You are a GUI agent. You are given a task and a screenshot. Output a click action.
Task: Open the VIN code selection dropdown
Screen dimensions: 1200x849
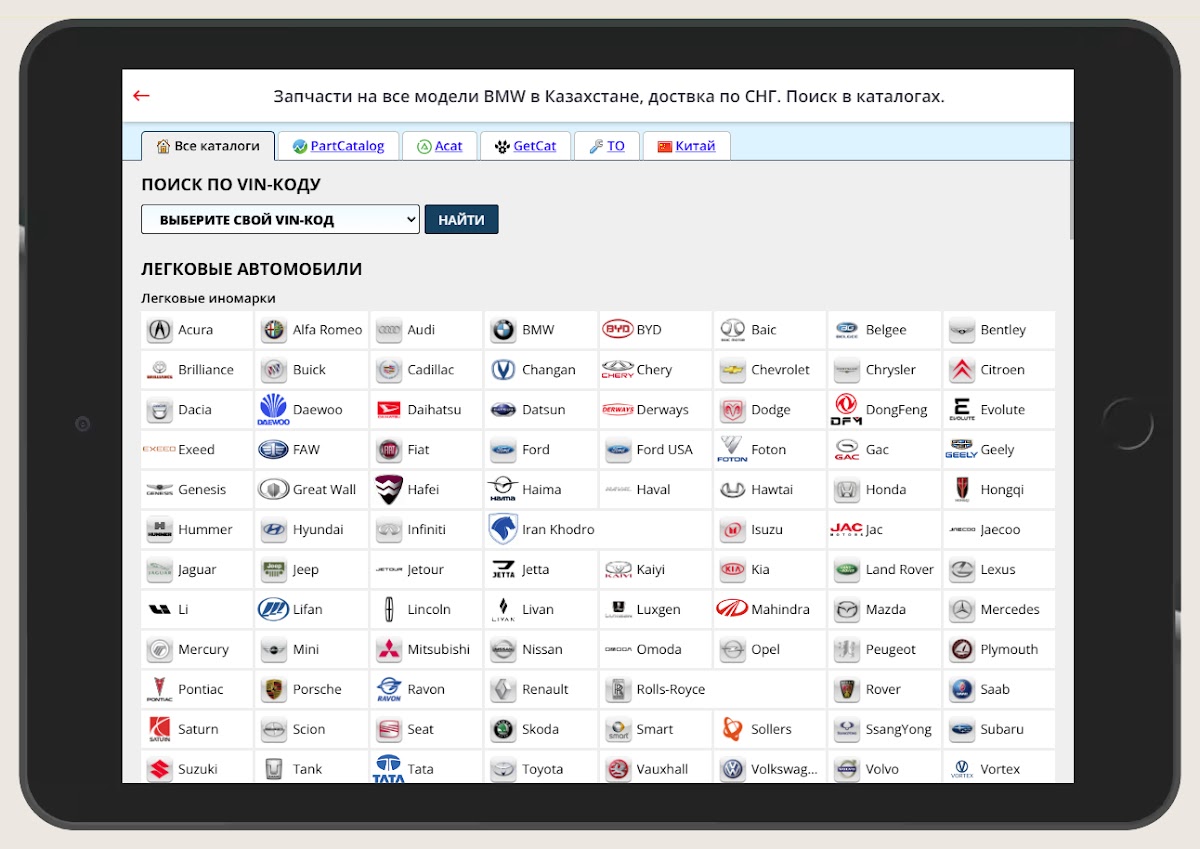280,220
